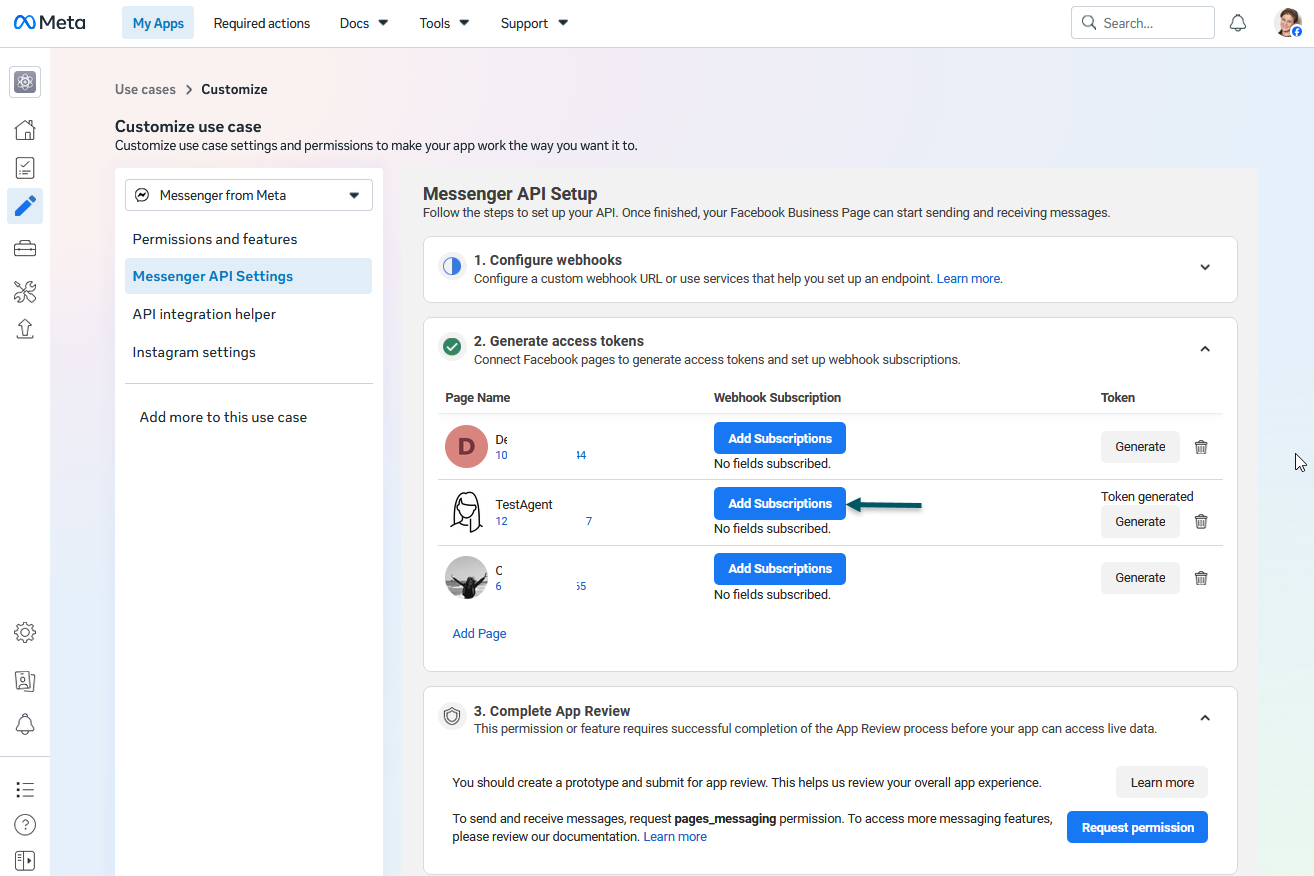Screen dimensions: 1314x876
Task: Click the shield icon for Complete App Review
Action: click(x=452, y=716)
